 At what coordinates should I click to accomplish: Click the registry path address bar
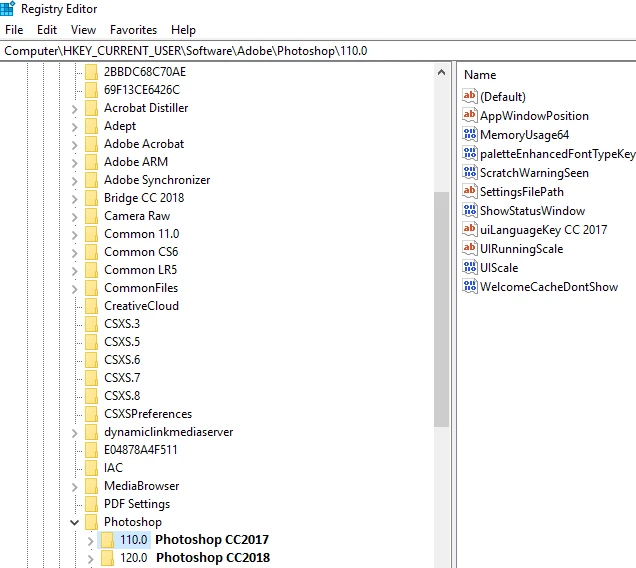point(318,51)
